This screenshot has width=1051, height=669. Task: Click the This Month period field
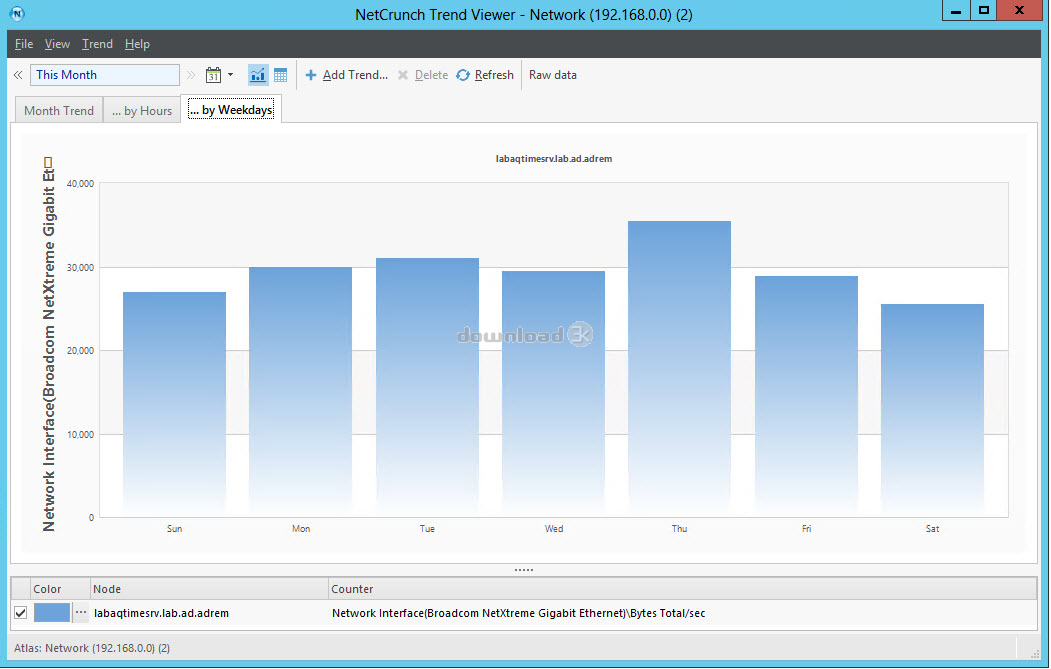(105, 75)
